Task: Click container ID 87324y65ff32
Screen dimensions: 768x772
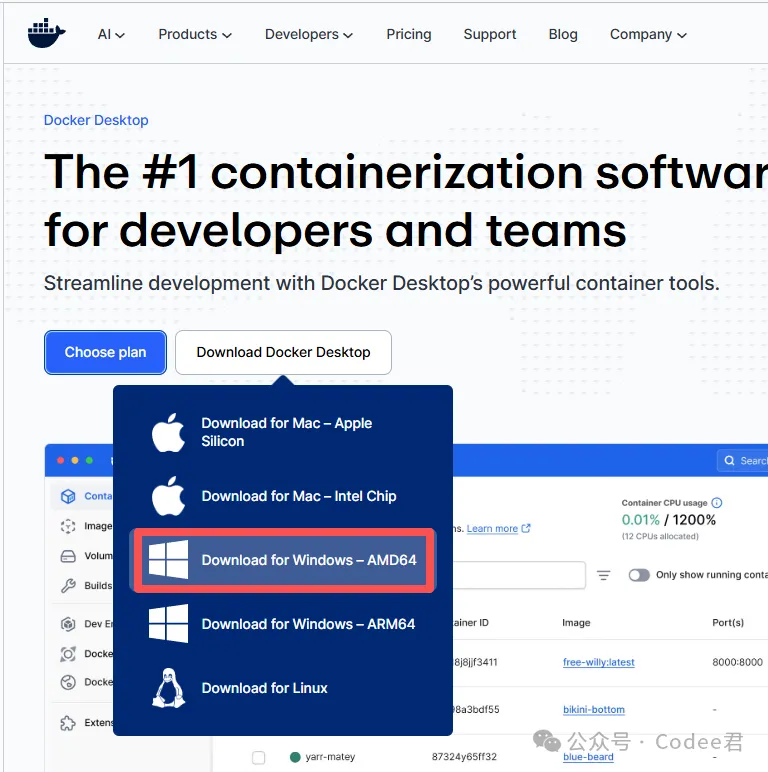Action: point(464,757)
